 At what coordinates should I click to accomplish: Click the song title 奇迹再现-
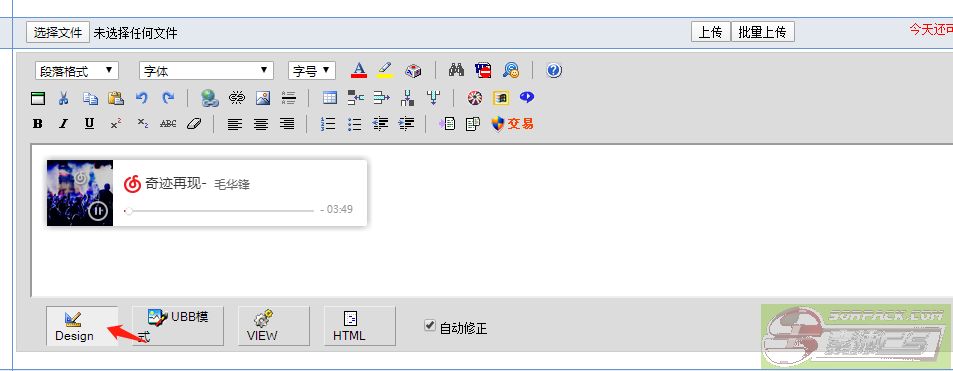point(177,183)
